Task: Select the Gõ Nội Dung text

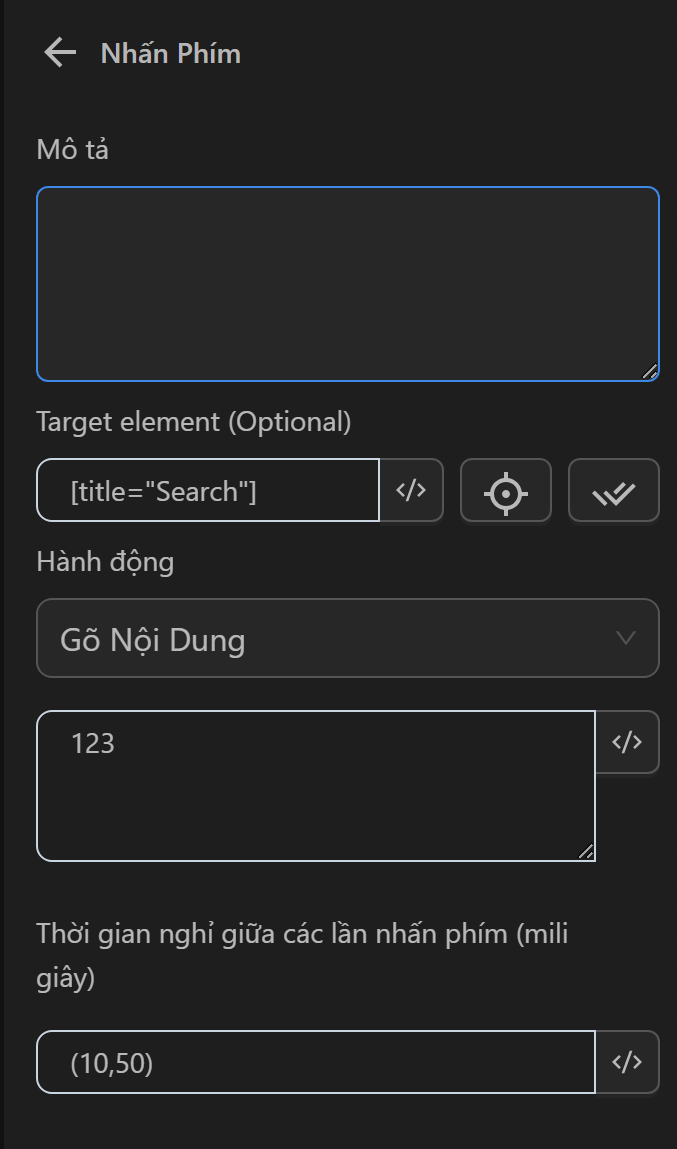Action: [x=152, y=639]
